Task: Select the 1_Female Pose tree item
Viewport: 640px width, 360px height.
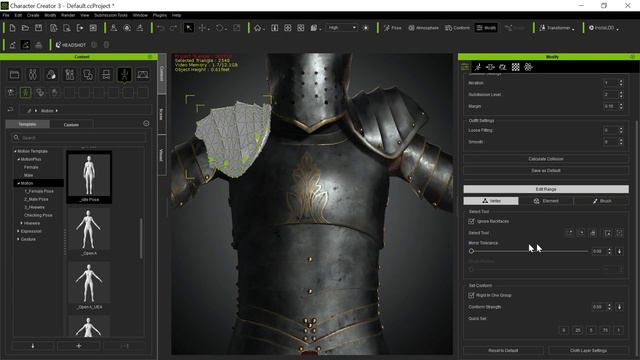Action: (x=39, y=191)
